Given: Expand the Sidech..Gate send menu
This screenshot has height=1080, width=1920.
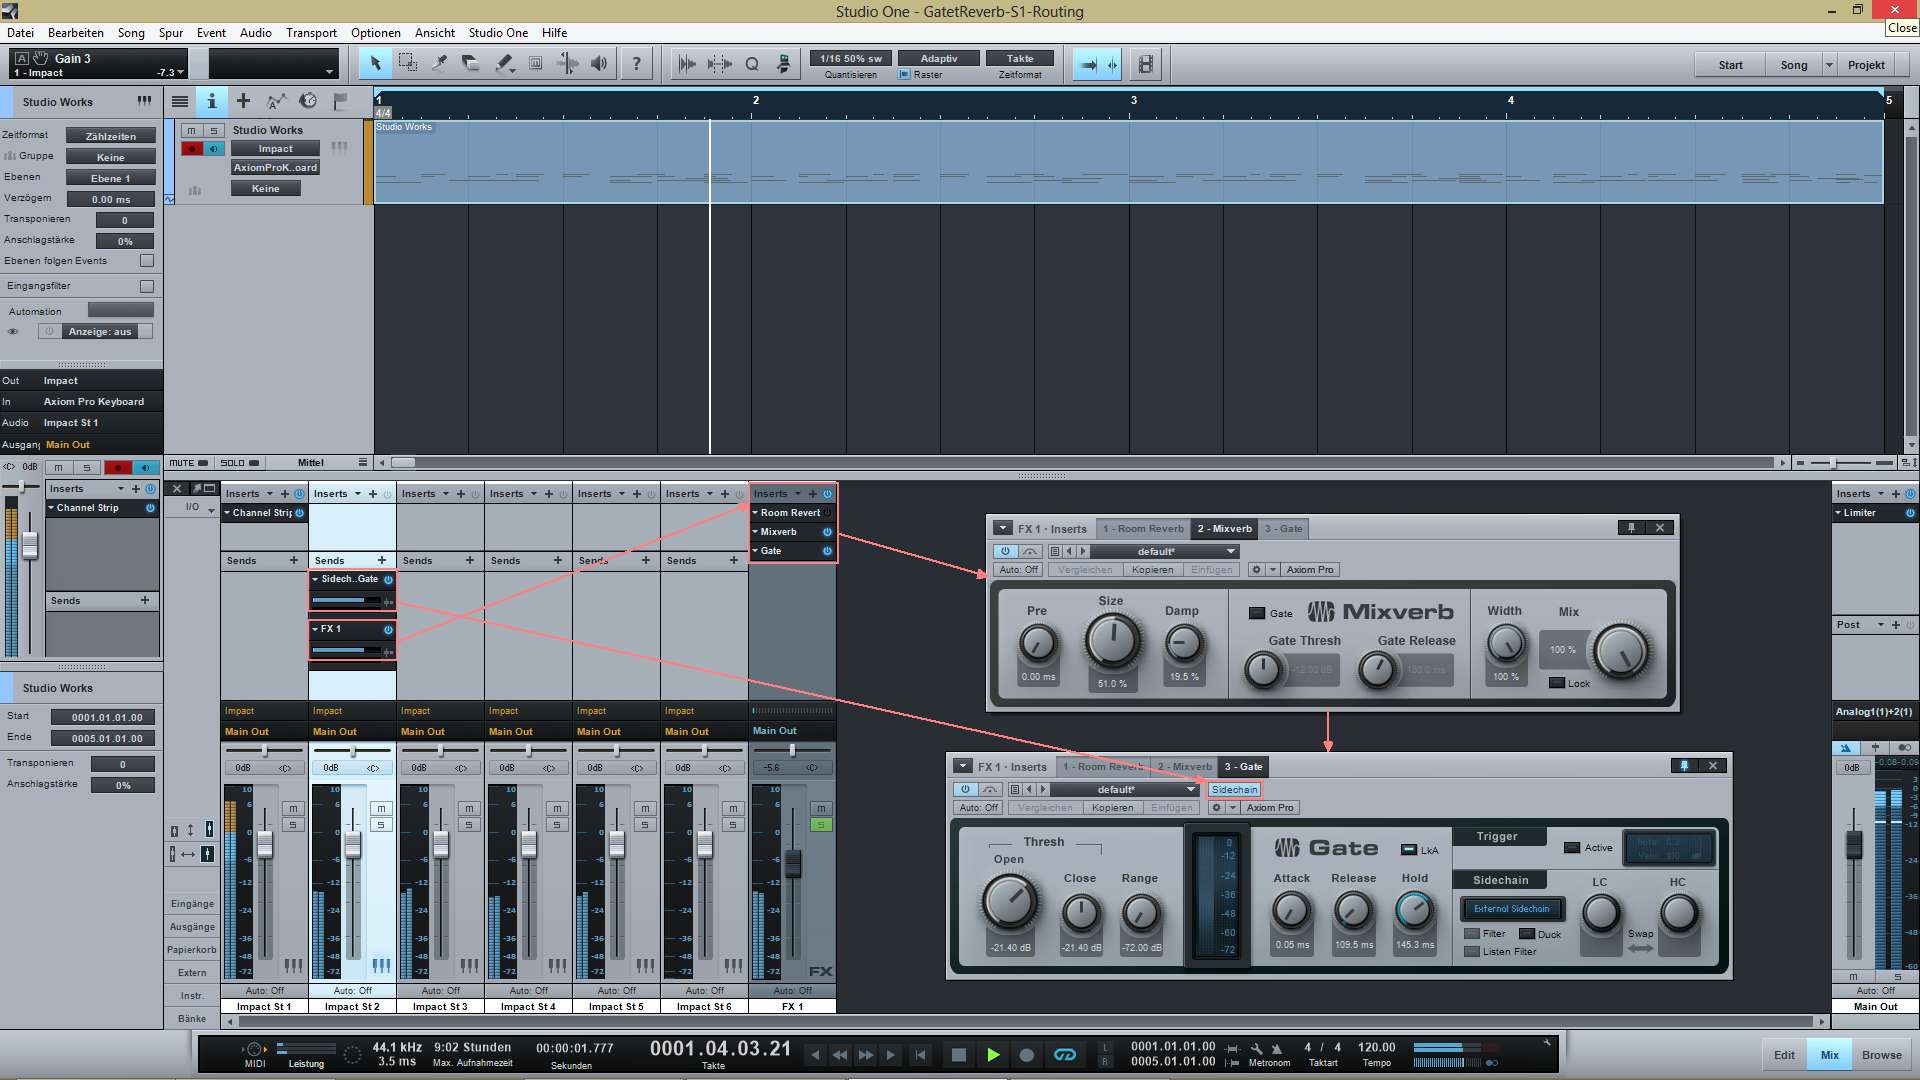Looking at the screenshot, I should tap(316, 579).
